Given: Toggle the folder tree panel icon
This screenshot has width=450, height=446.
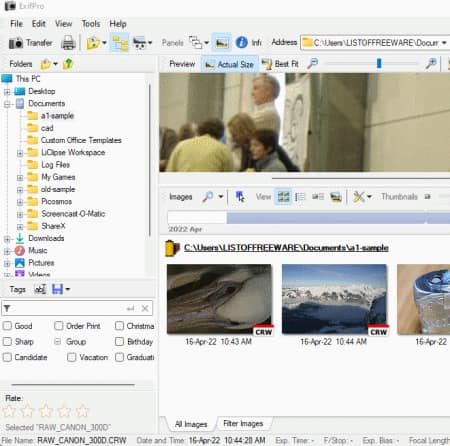Looking at the screenshot, I should point(120,43).
